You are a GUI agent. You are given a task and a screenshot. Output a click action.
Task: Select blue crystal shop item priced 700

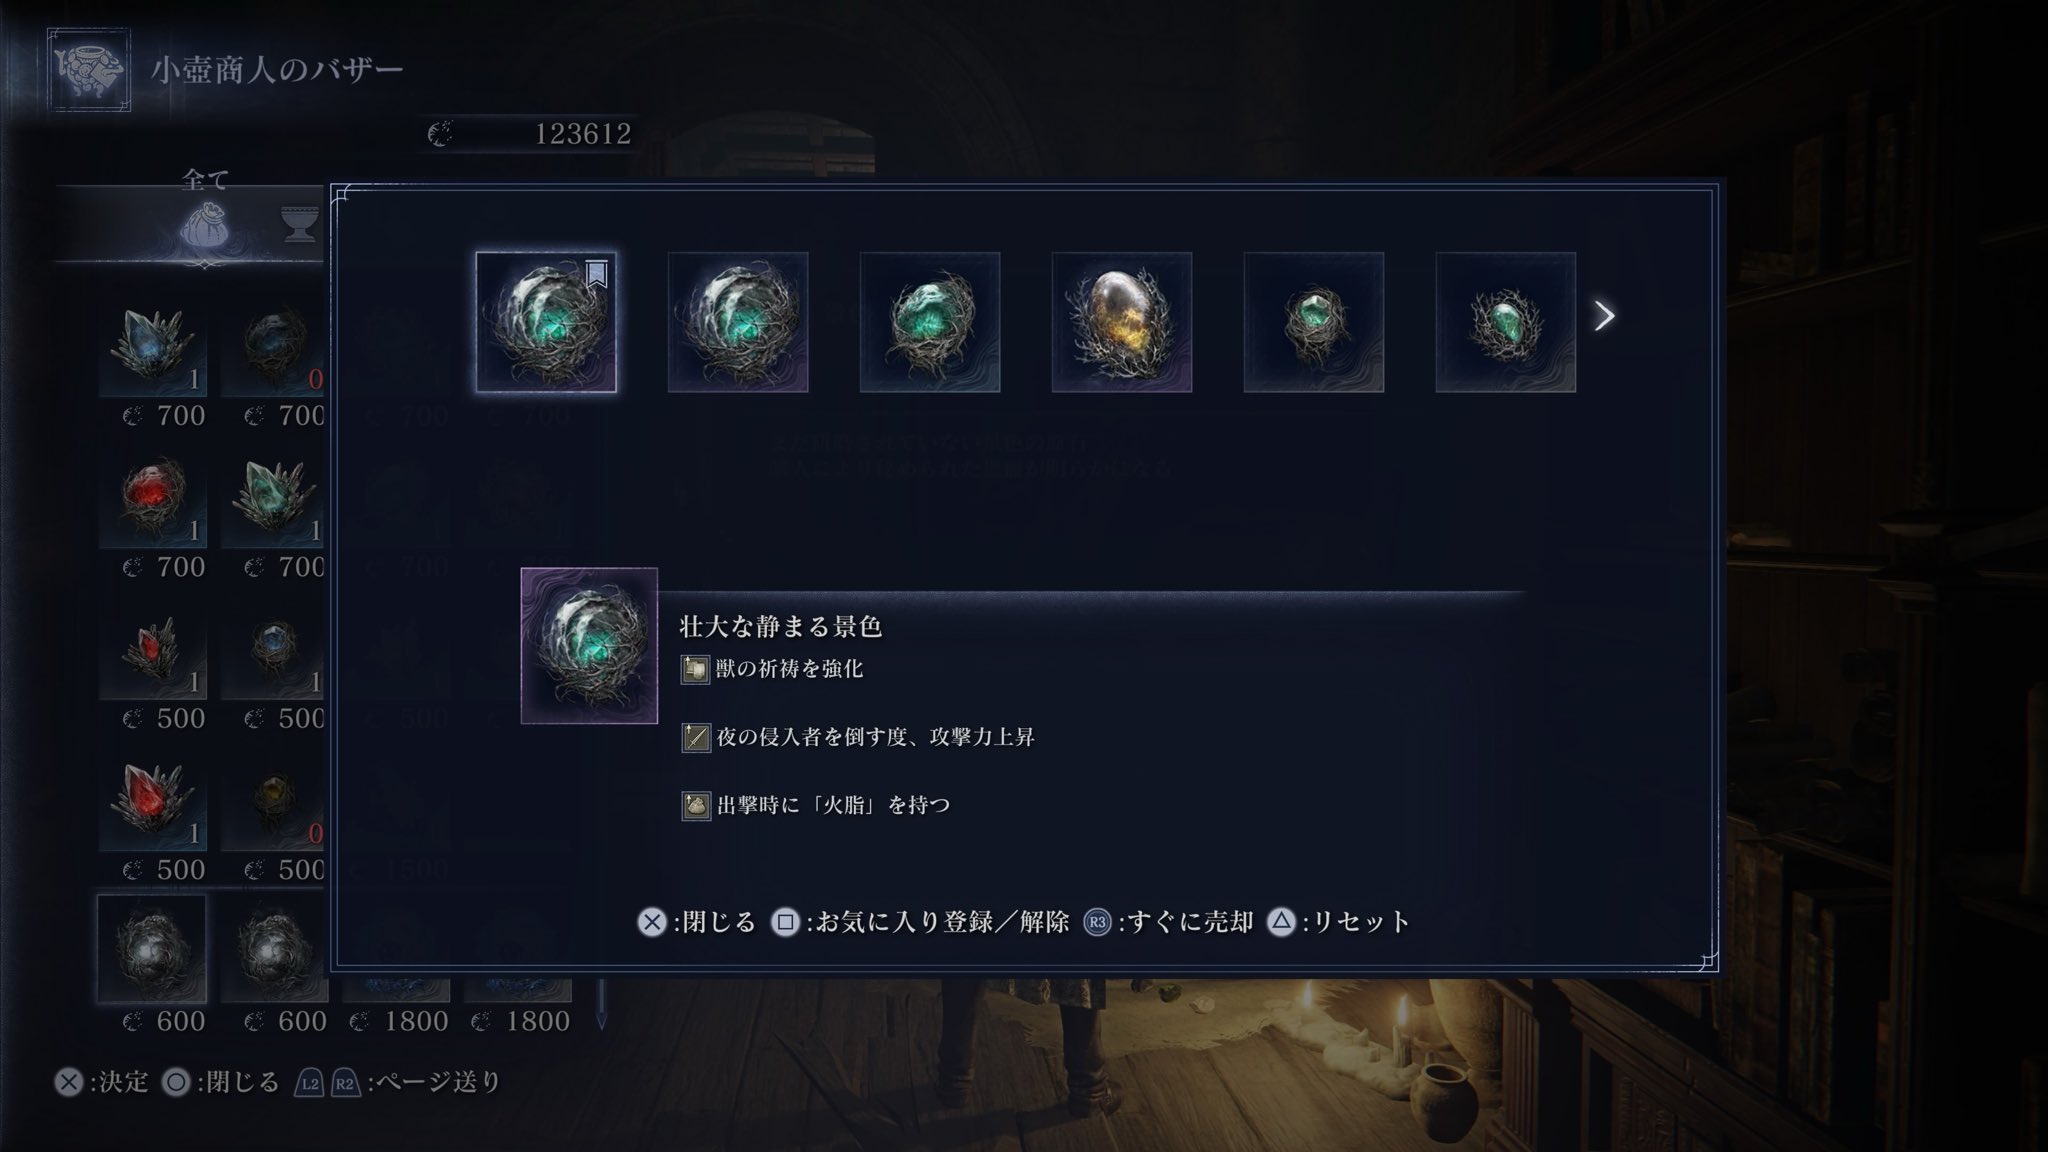(153, 344)
